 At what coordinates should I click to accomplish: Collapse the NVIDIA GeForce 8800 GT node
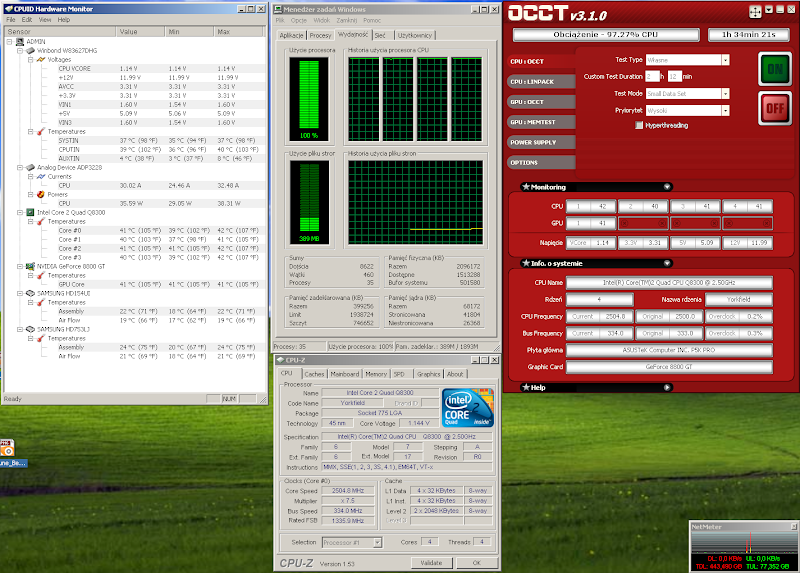point(20,266)
